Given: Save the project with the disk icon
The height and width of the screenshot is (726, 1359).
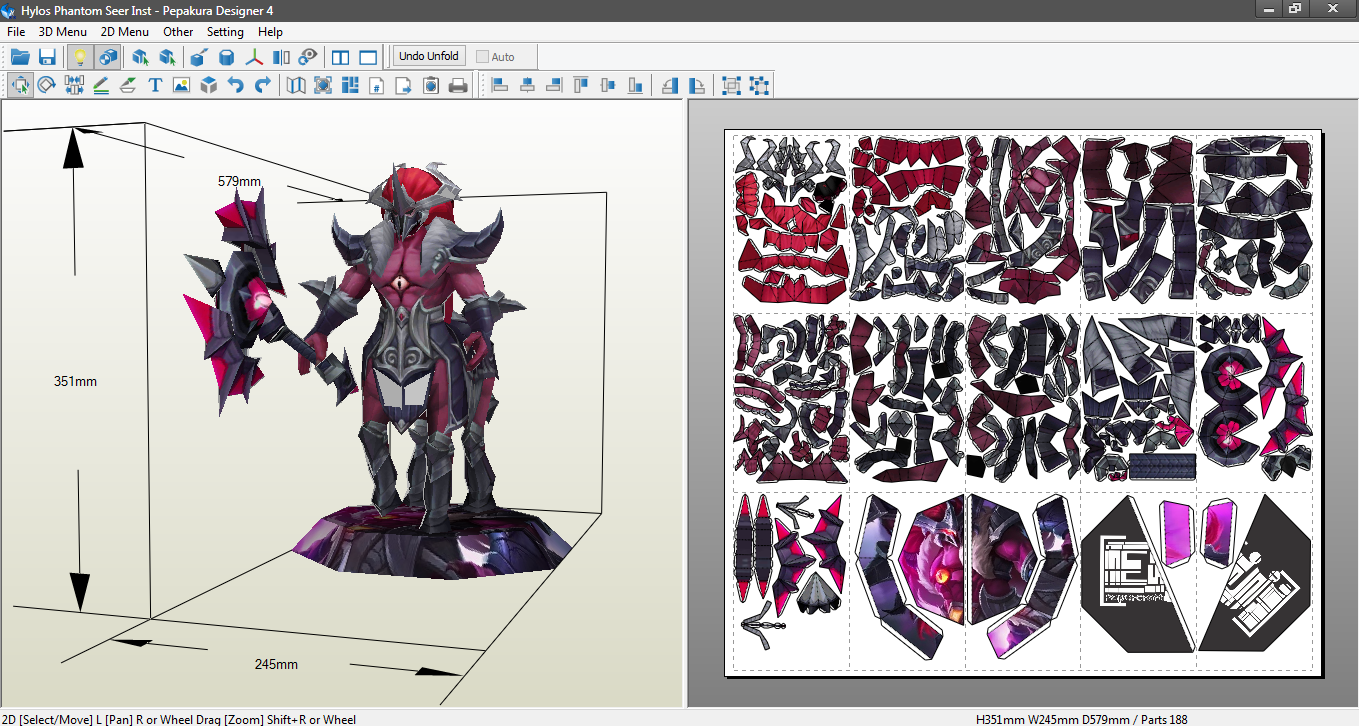Looking at the screenshot, I should click(47, 57).
